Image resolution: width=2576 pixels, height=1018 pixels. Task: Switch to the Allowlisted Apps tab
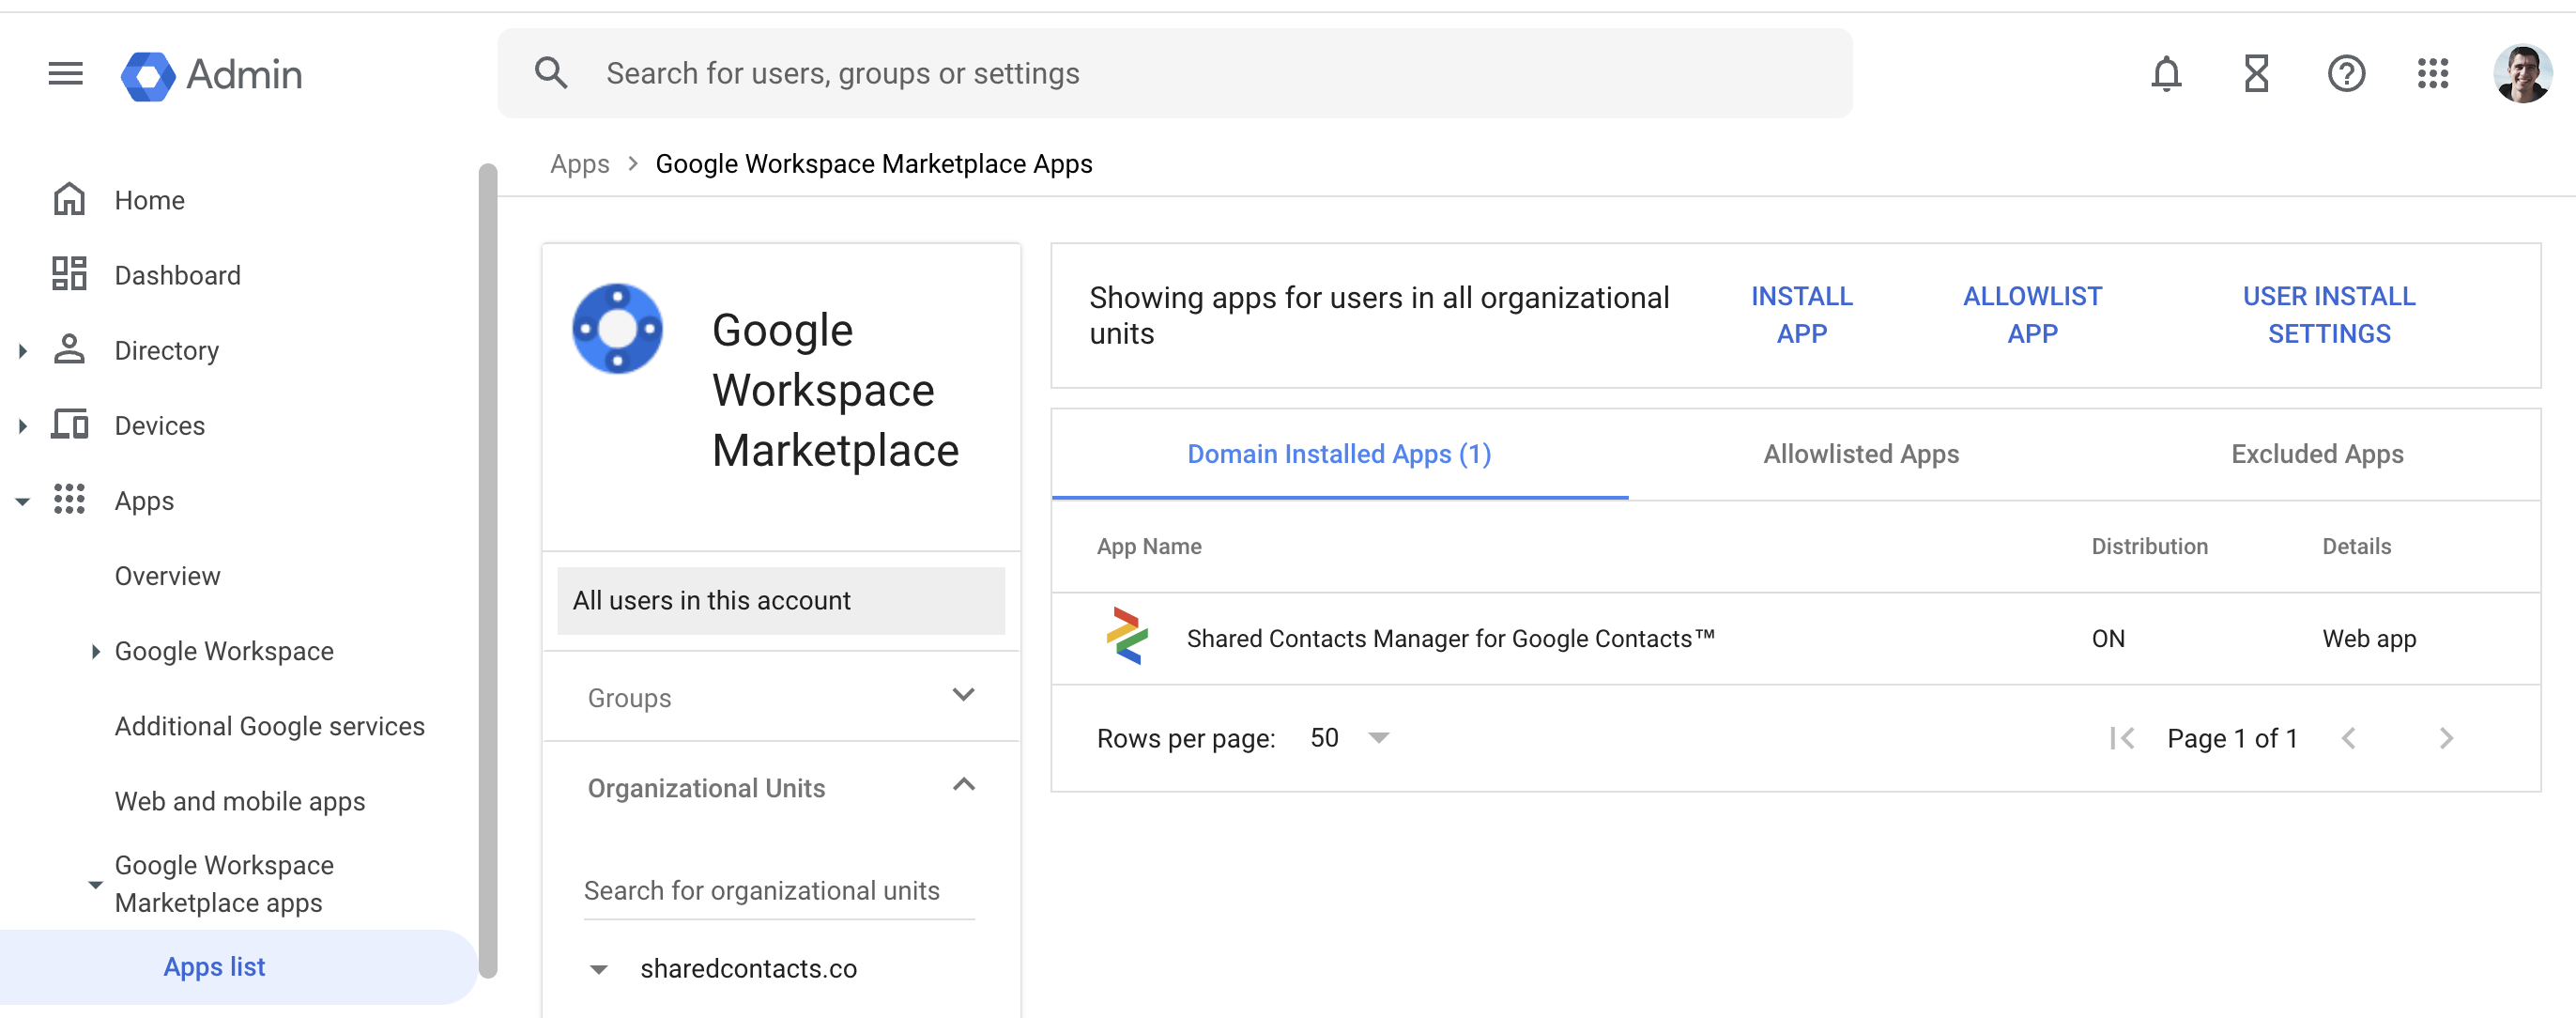(x=1860, y=454)
